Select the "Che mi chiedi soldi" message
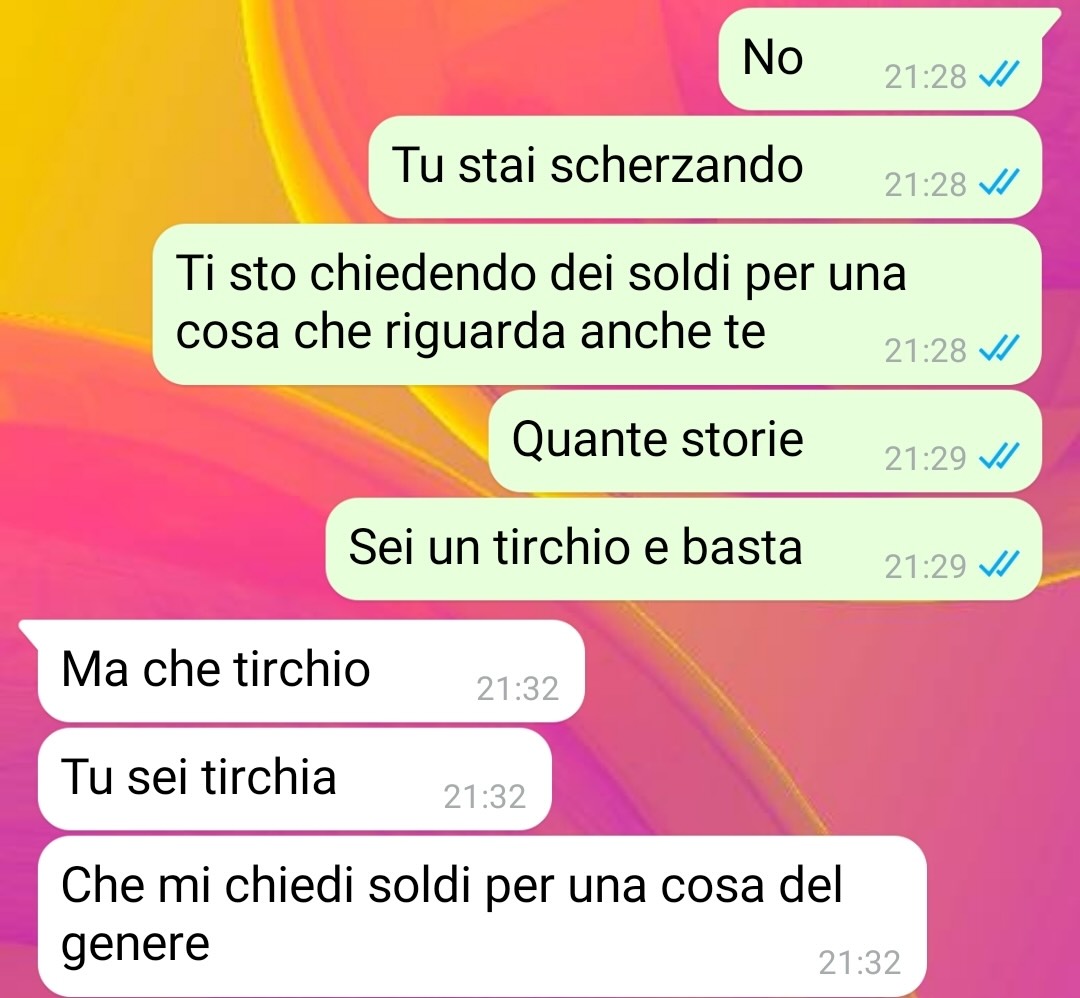This screenshot has height=998, width=1080. point(482,916)
